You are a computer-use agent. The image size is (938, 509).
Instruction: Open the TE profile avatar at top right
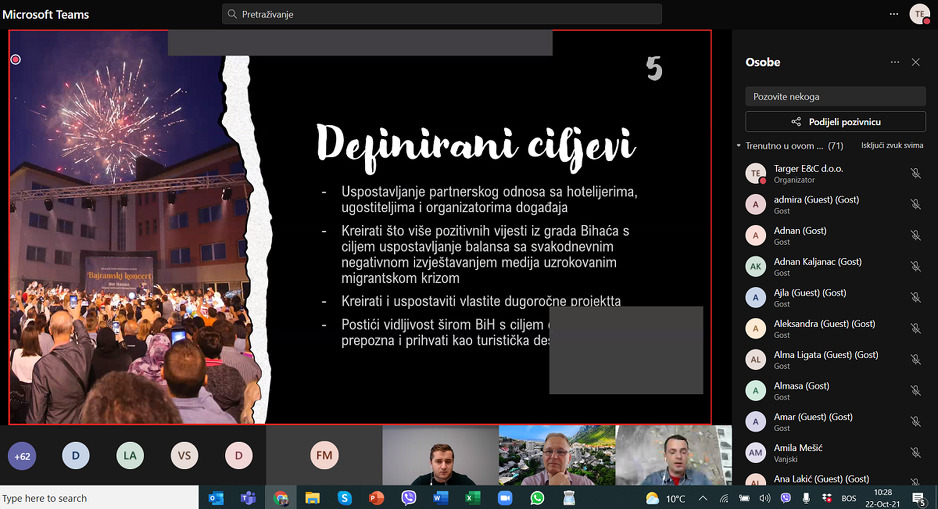click(x=919, y=14)
